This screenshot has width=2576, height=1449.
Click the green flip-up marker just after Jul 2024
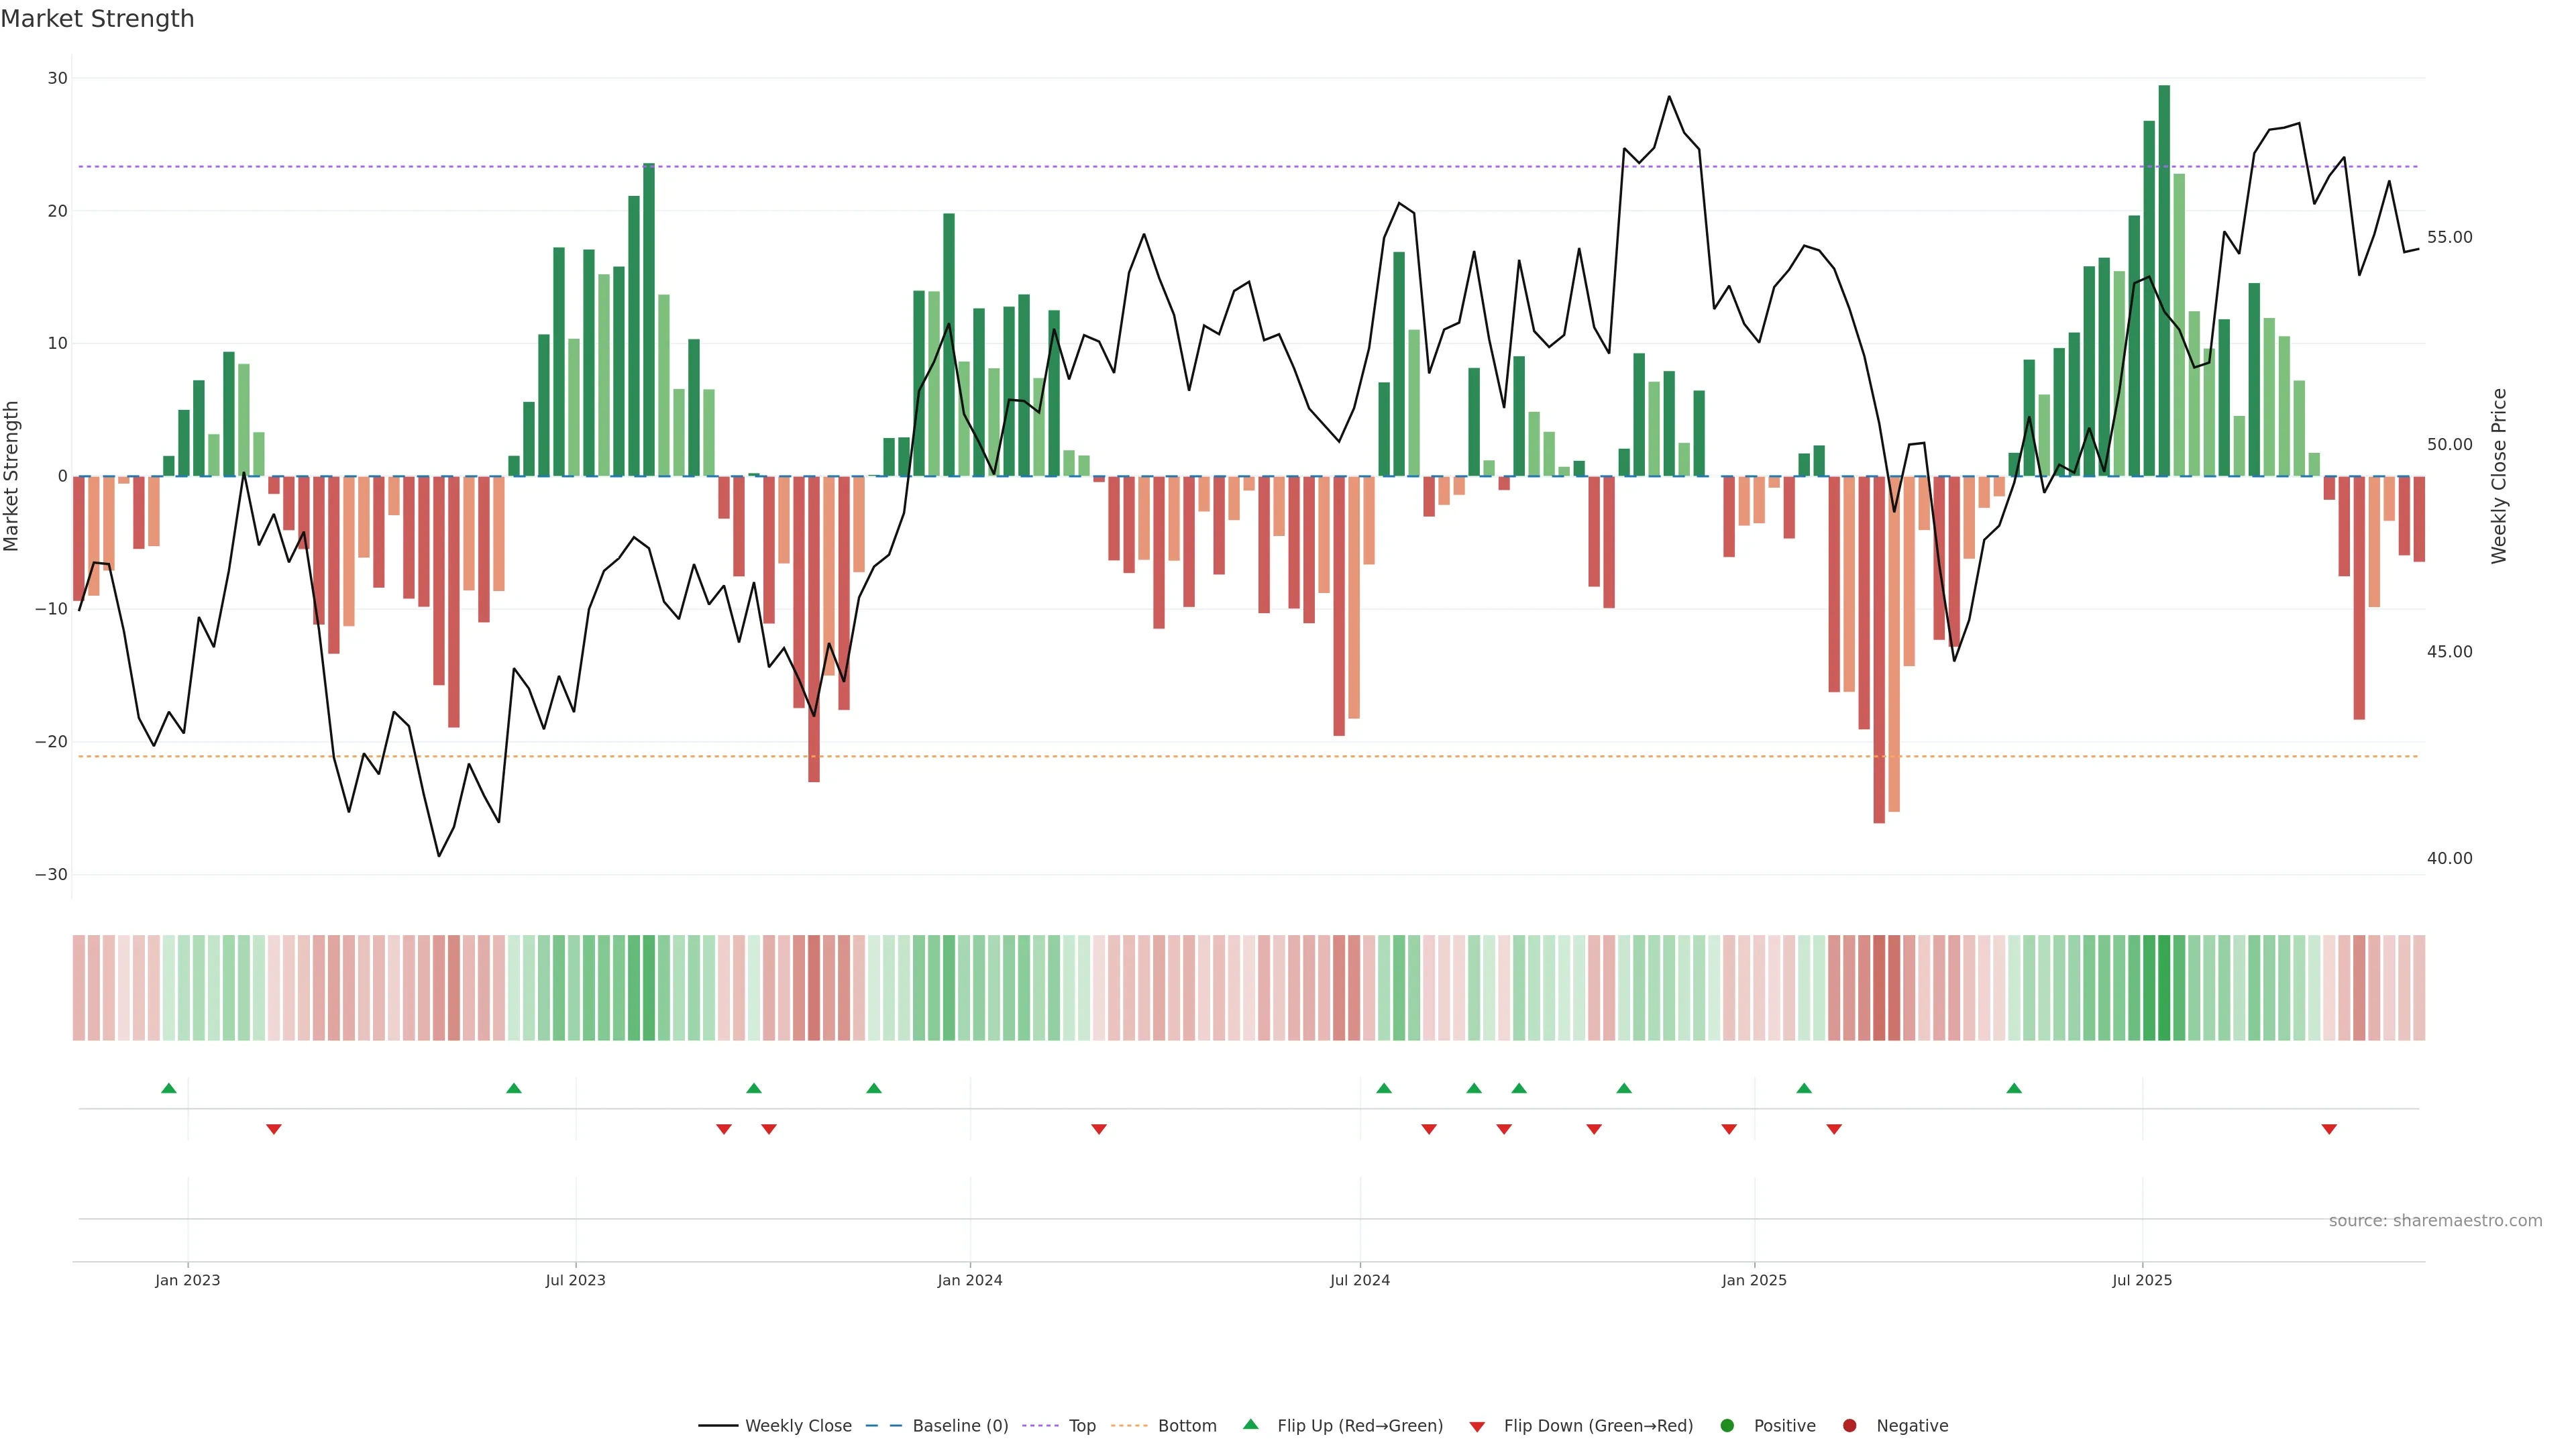click(x=1384, y=1088)
